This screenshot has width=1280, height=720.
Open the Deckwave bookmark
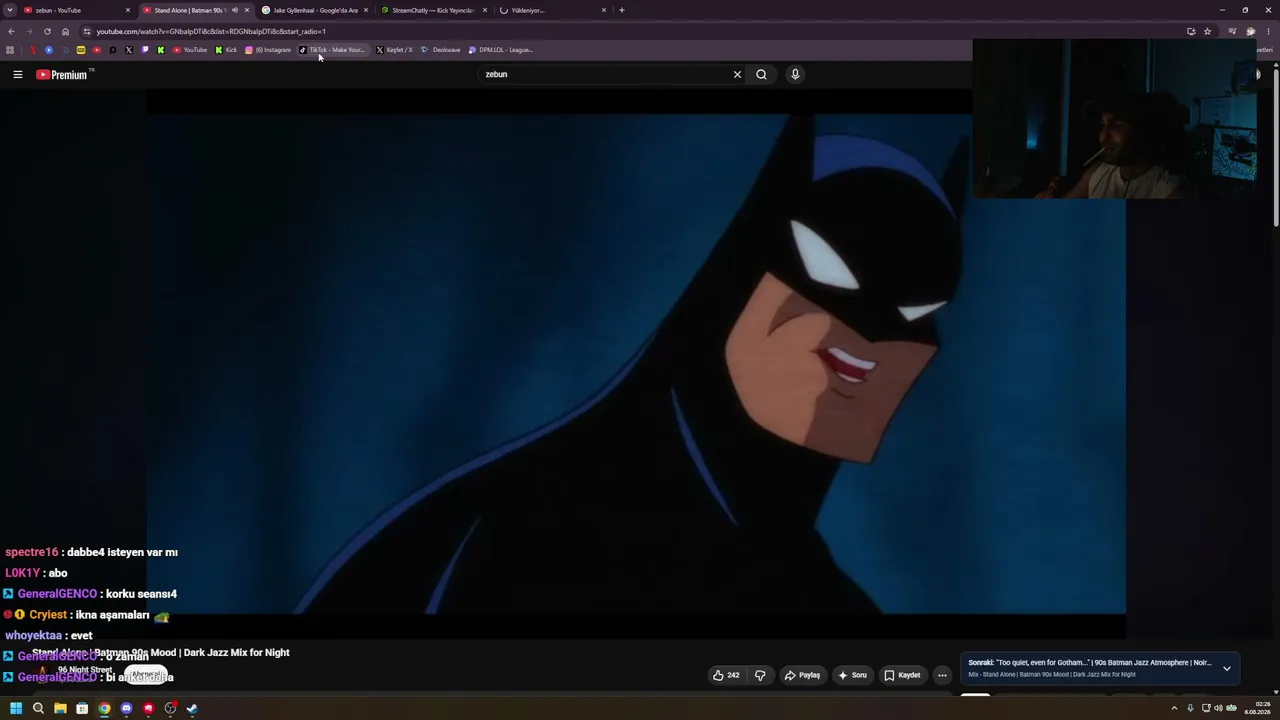coord(441,50)
